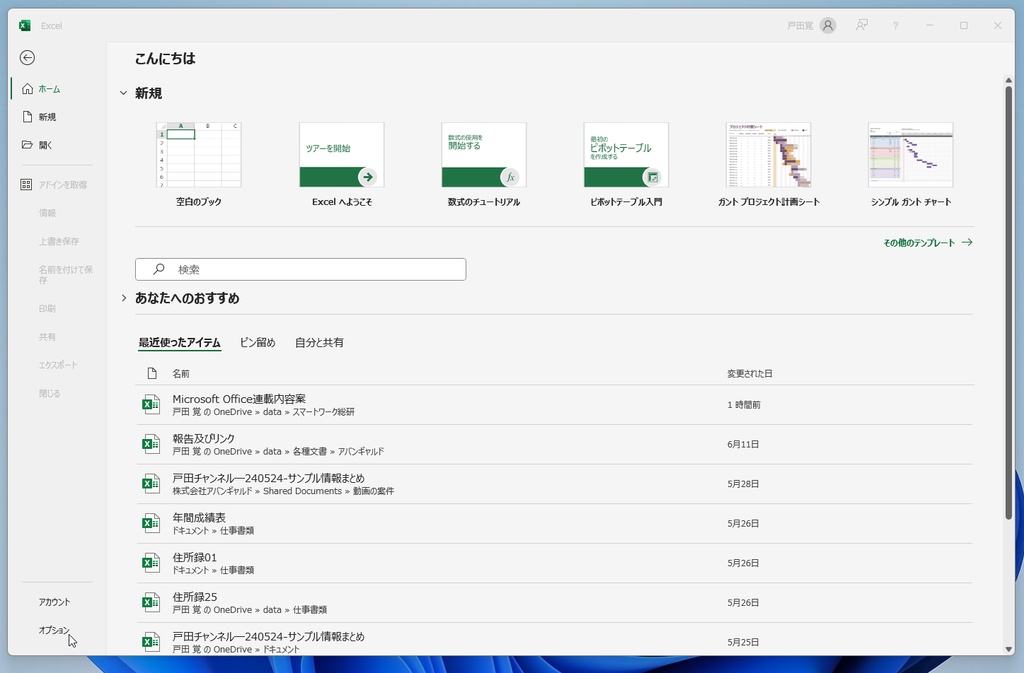Click file icon of 5月28日 戸田チャンネル entry
This screenshot has width=1024, height=673.
[151, 484]
